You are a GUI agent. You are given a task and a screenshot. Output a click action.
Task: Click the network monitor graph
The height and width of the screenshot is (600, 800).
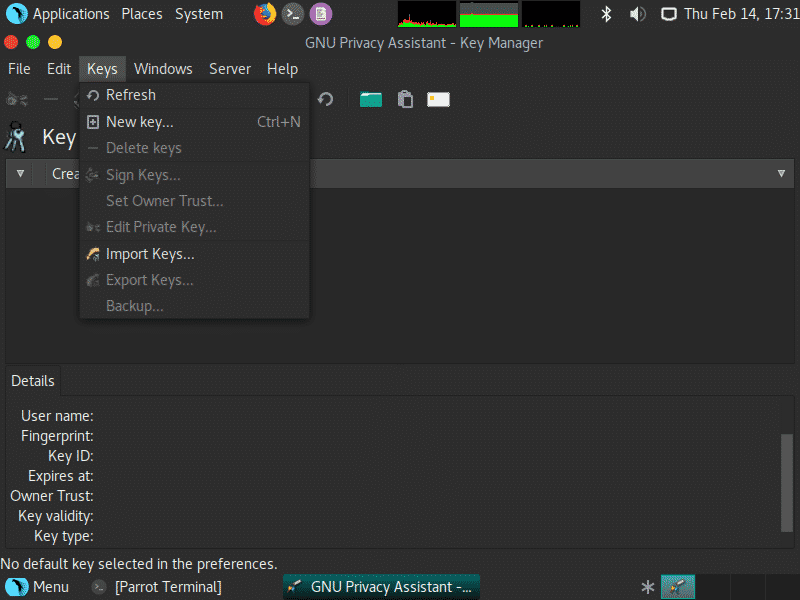(x=551, y=14)
